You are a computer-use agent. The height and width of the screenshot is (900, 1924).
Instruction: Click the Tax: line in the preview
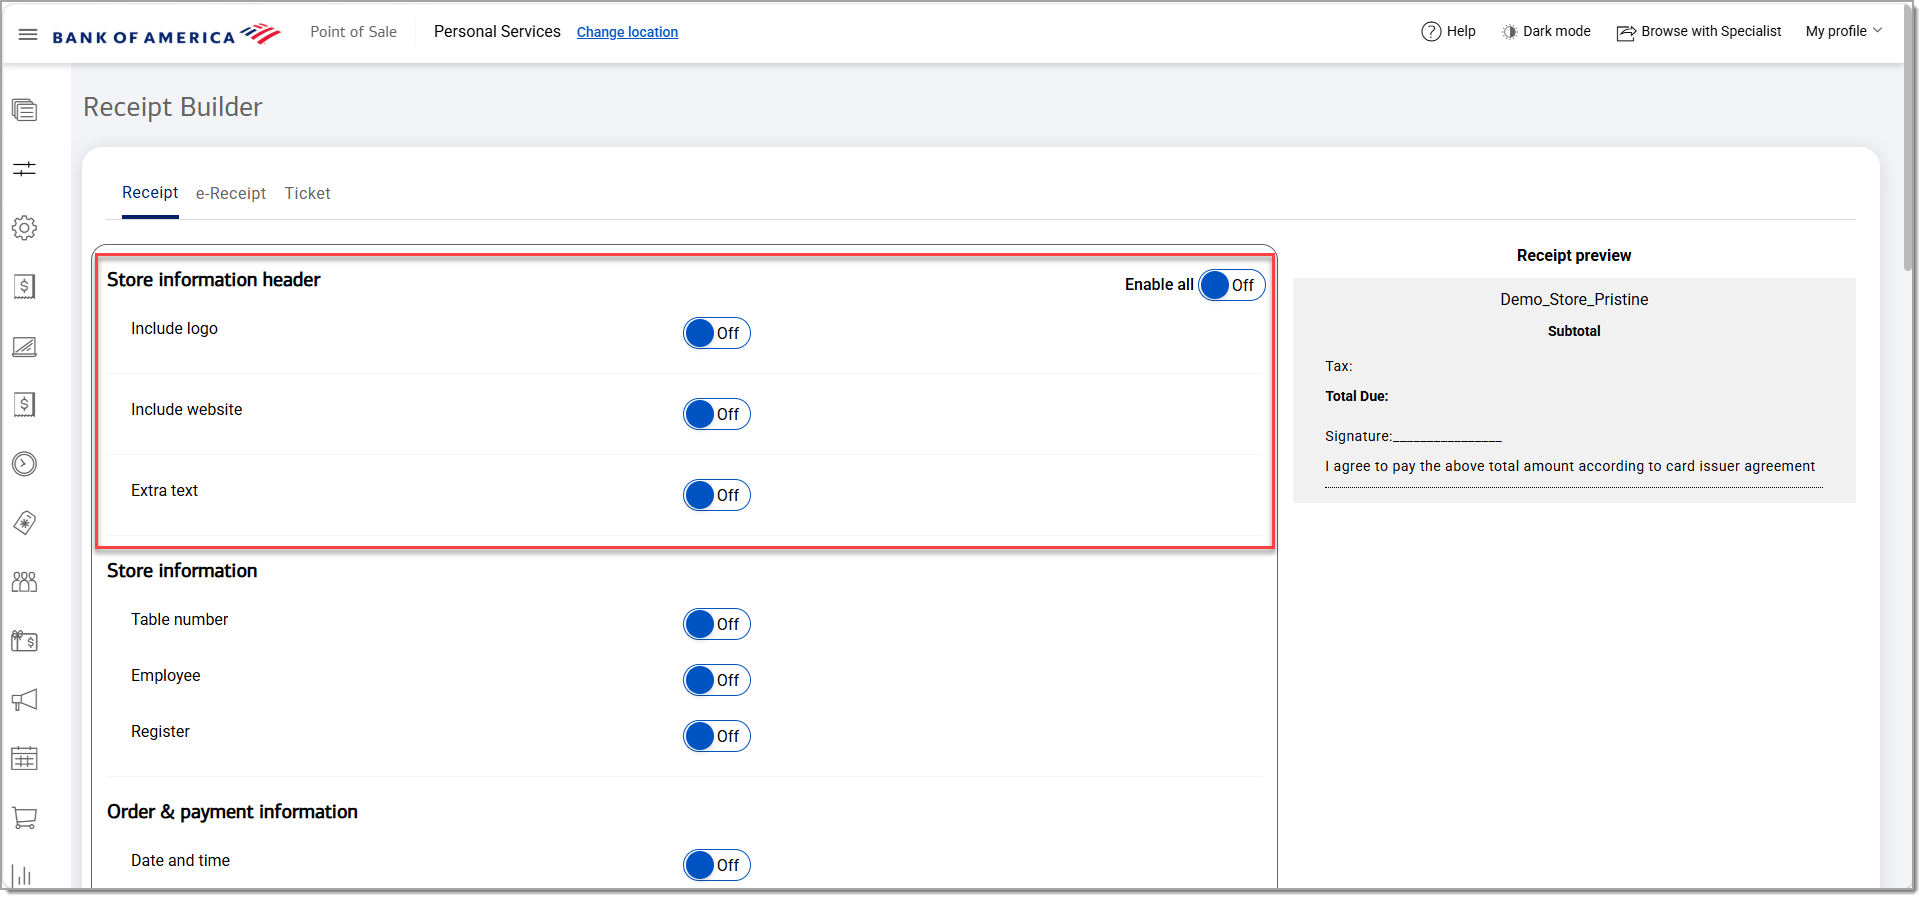1339,366
